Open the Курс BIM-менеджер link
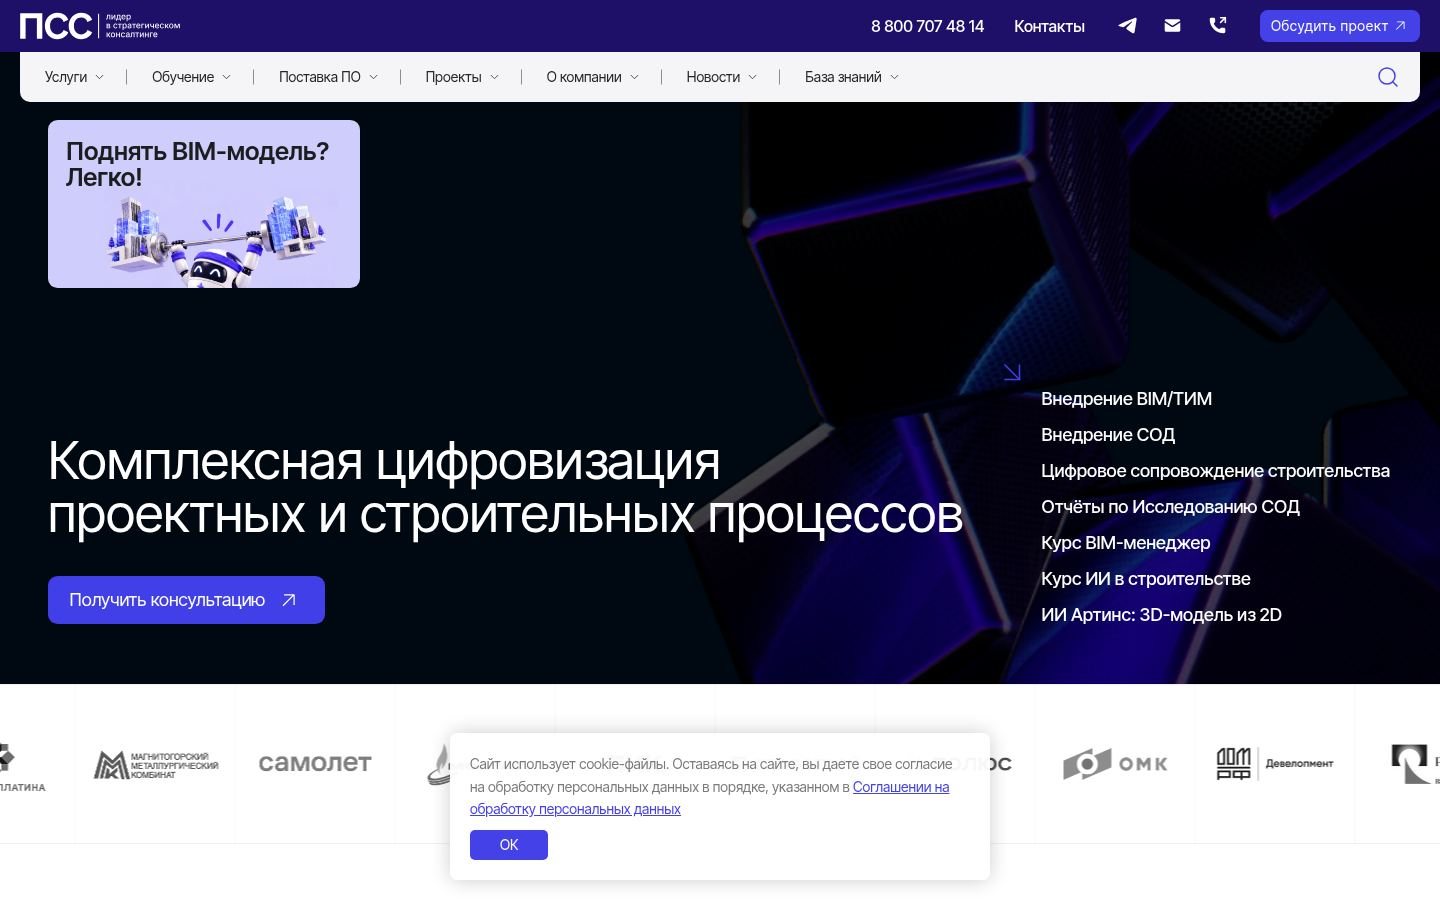This screenshot has height=900, width=1440. click(1125, 543)
